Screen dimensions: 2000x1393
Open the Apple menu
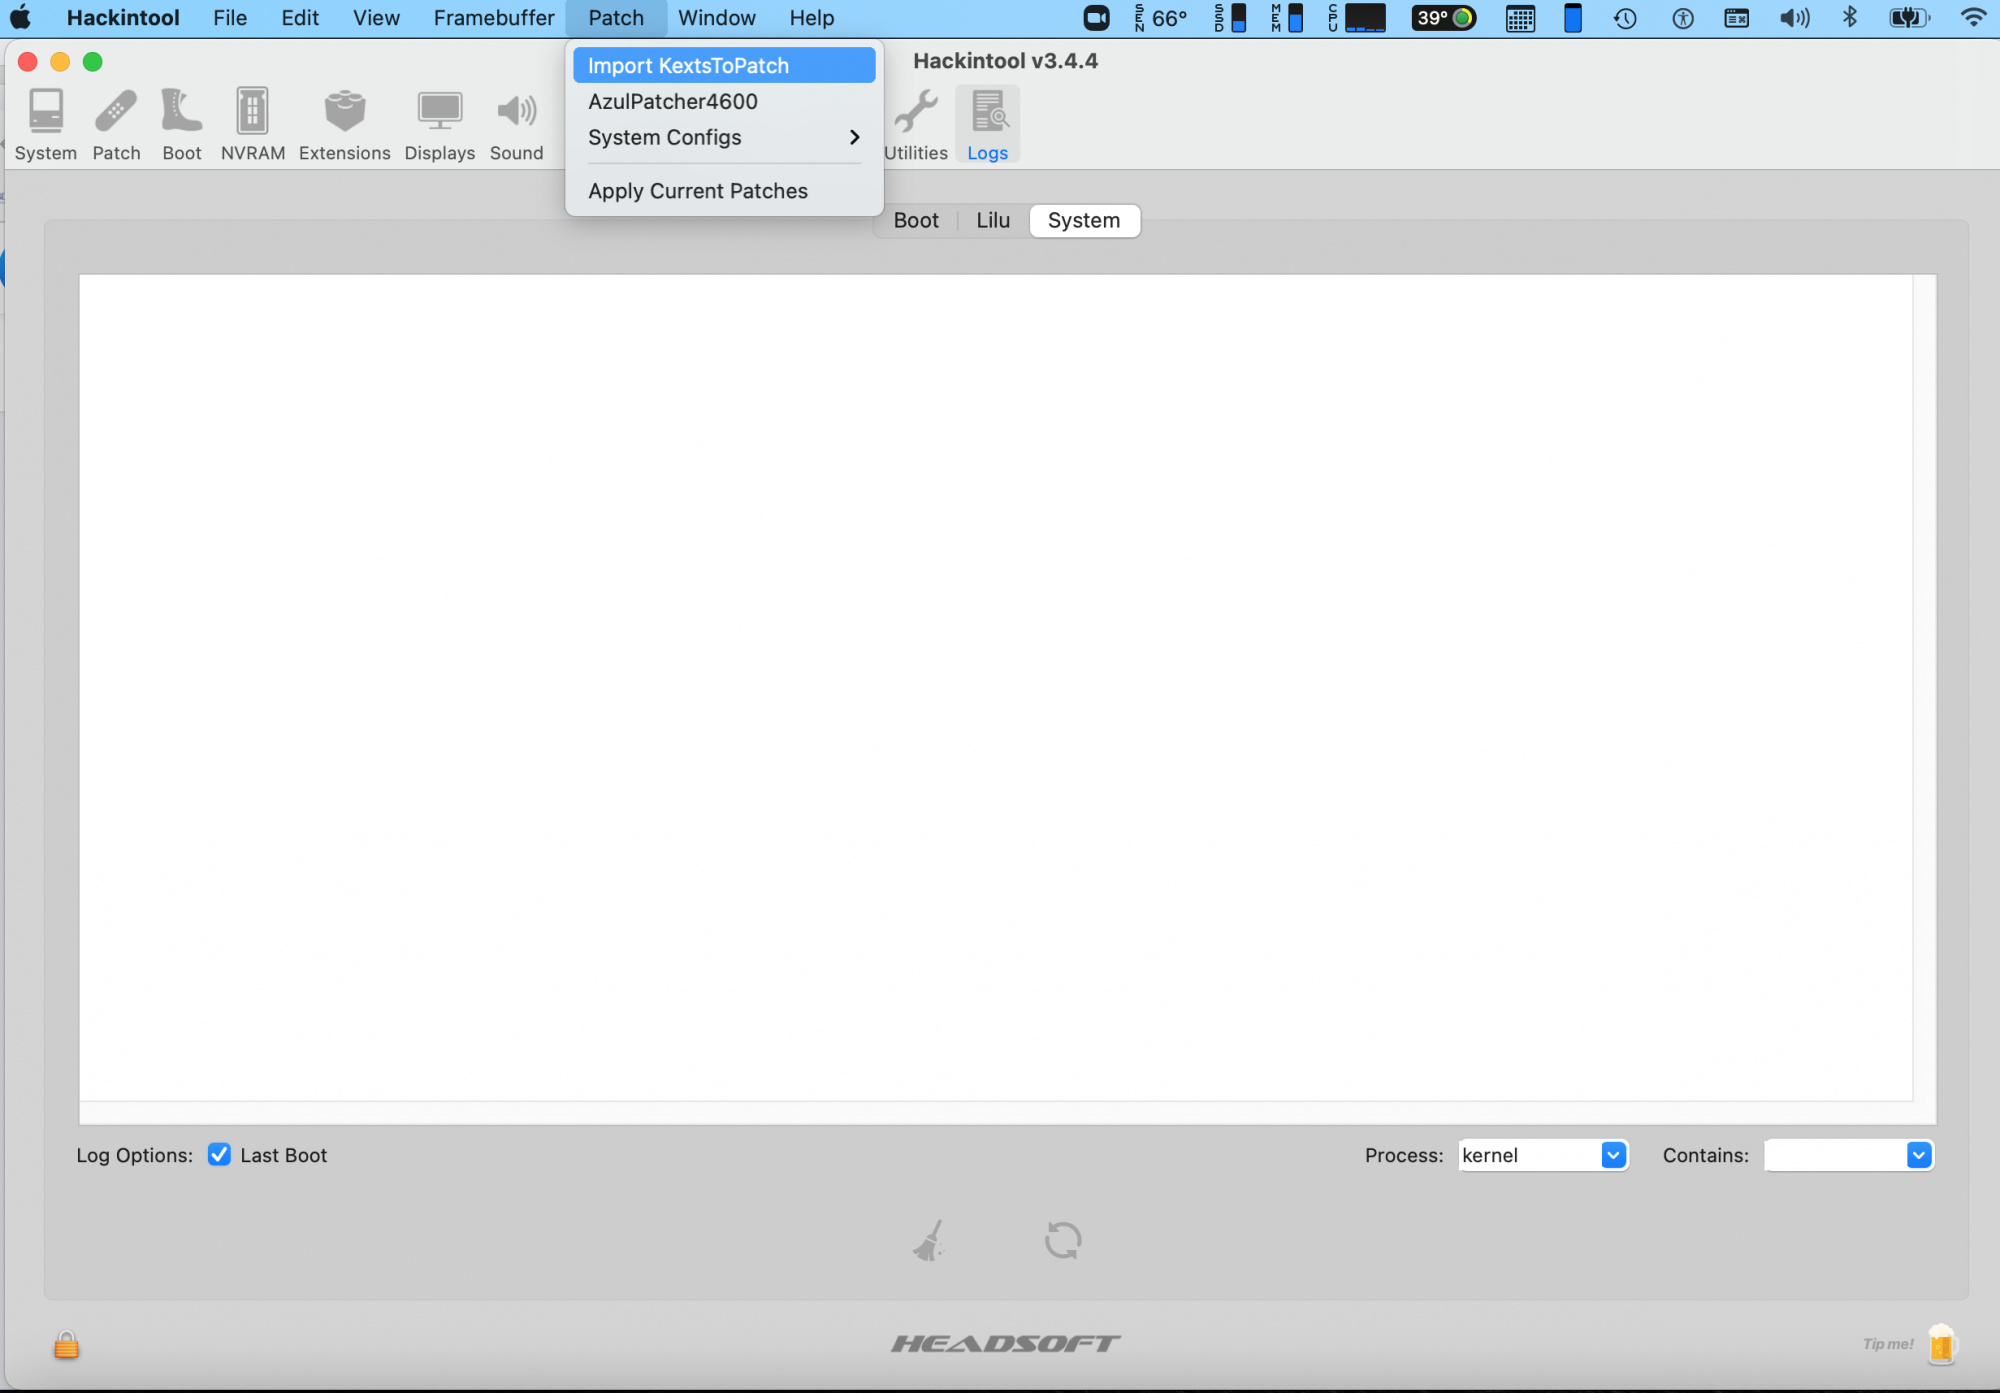[x=21, y=18]
